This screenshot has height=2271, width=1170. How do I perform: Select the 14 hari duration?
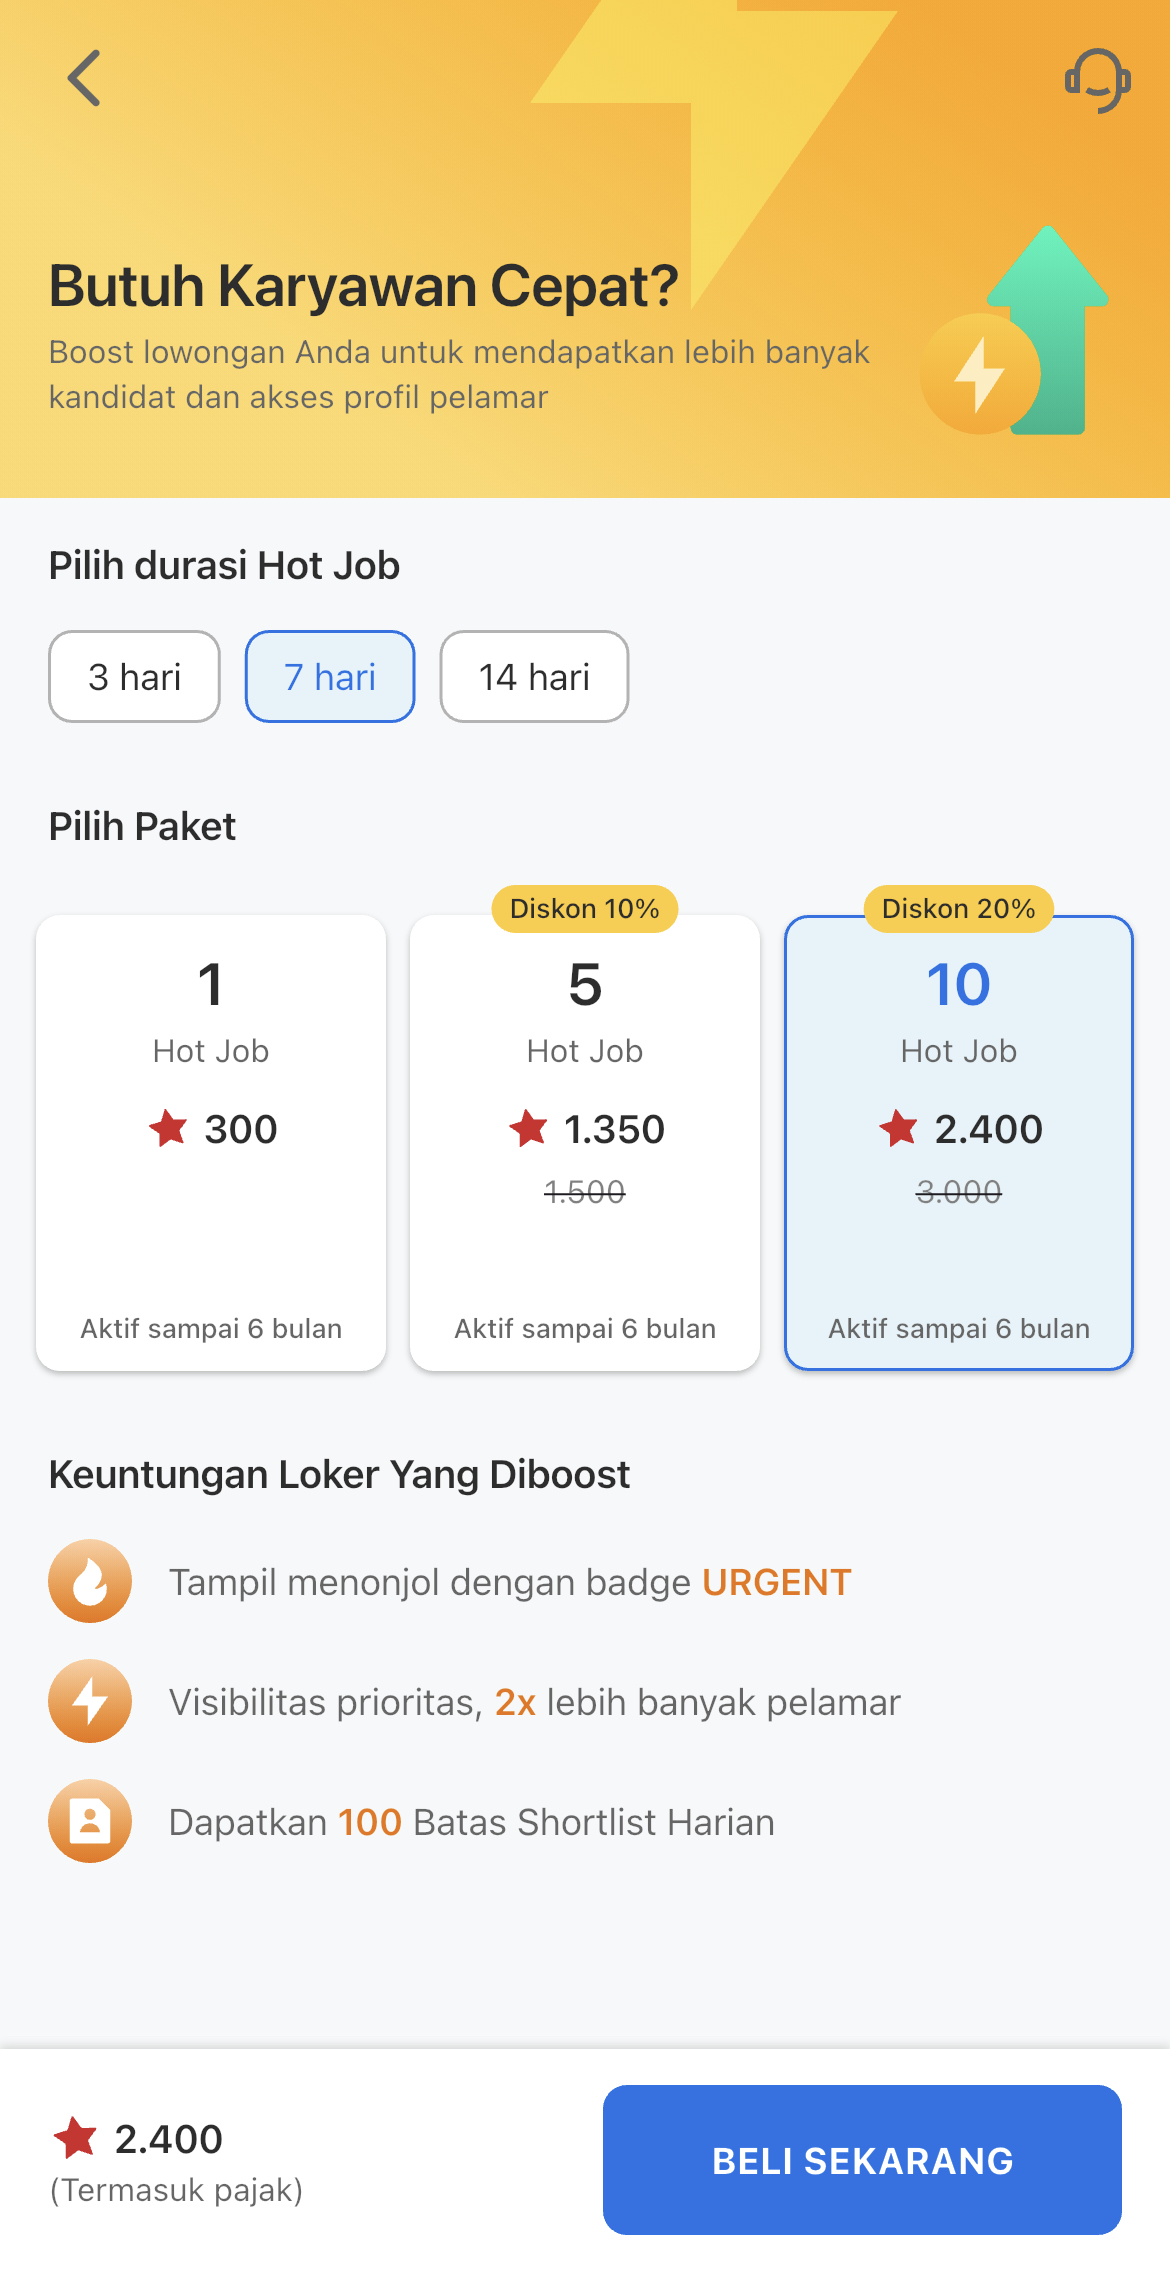tap(534, 677)
